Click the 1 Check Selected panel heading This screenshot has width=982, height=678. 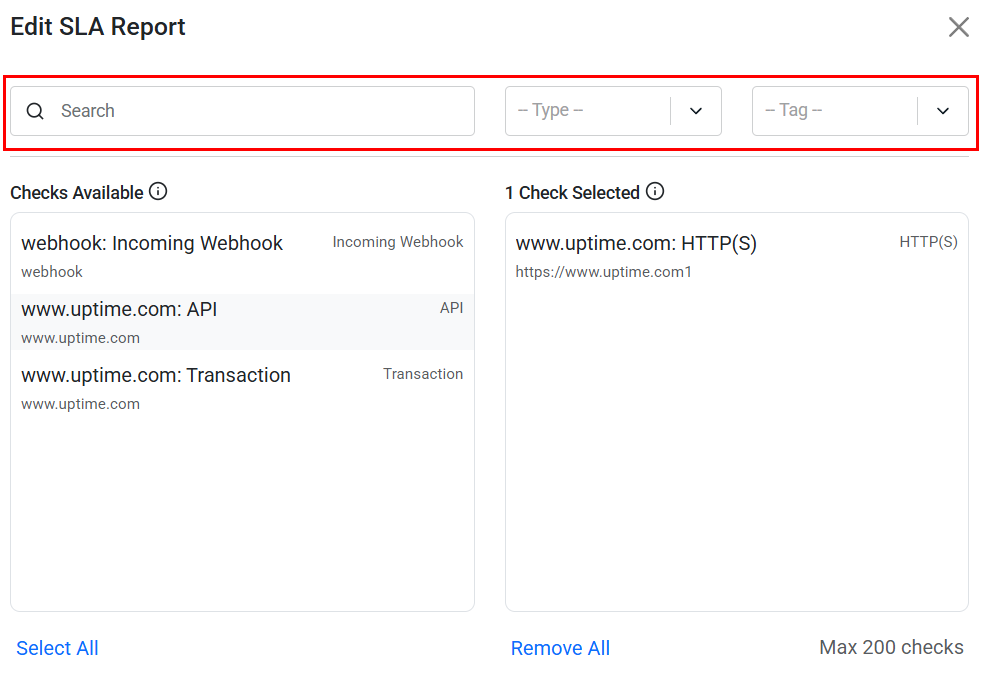pos(577,191)
